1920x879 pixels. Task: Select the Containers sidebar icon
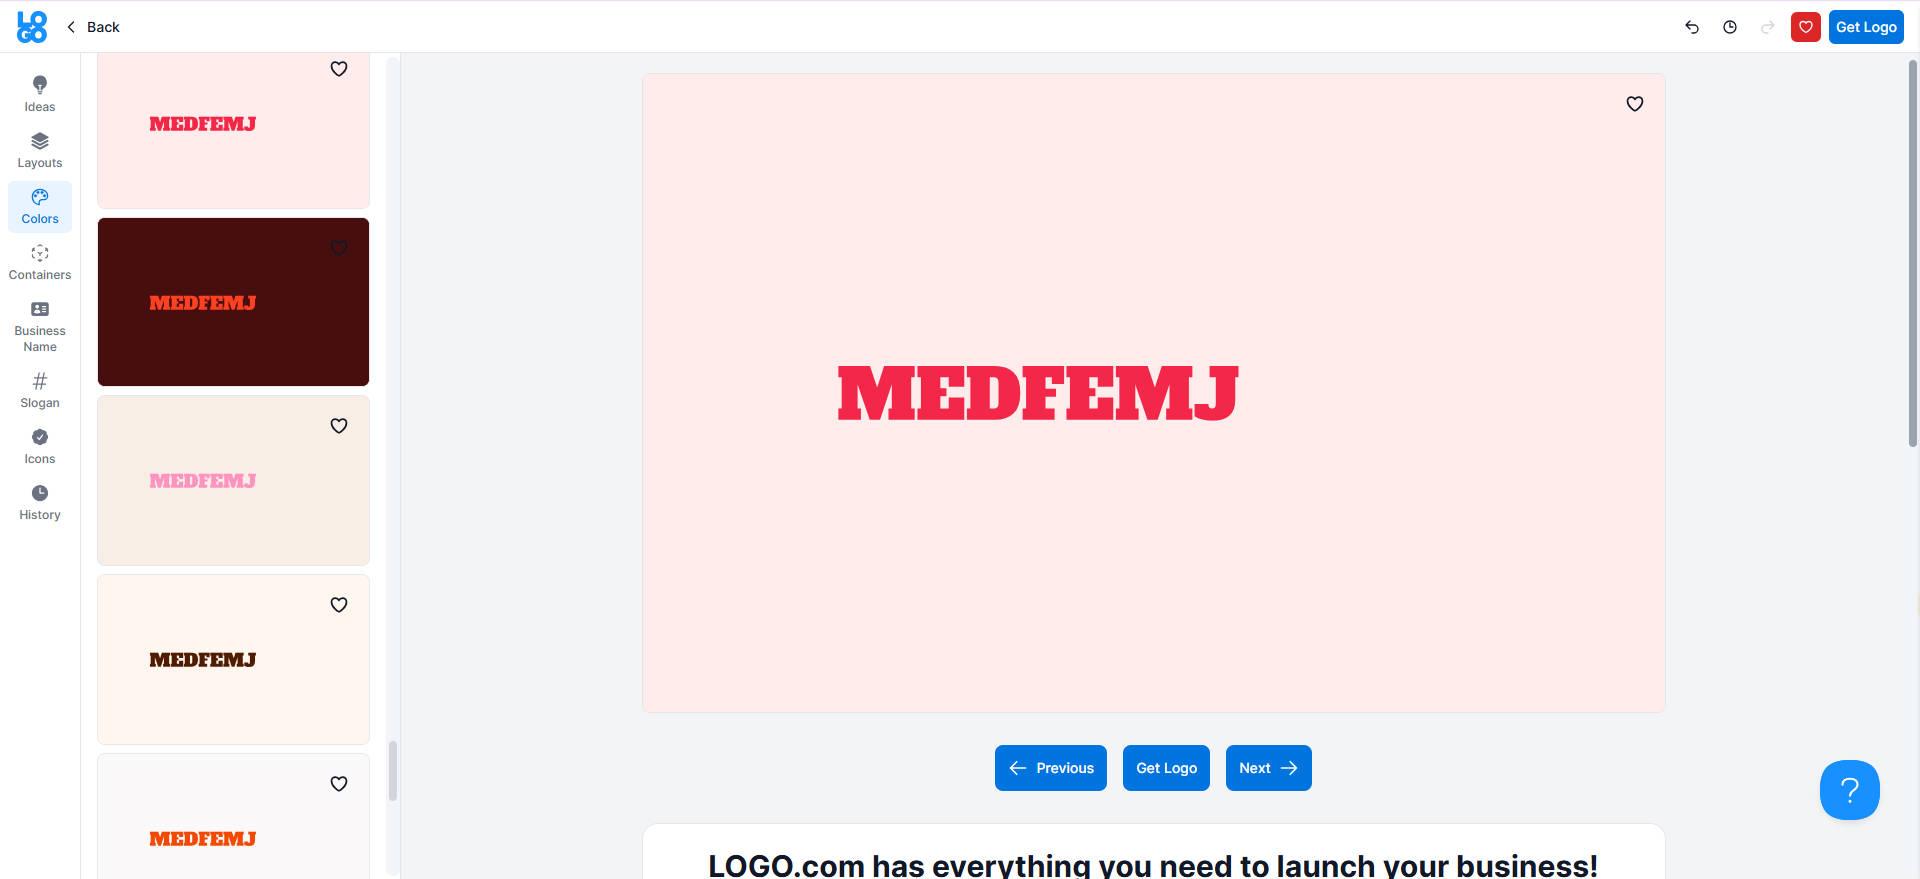point(40,262)
